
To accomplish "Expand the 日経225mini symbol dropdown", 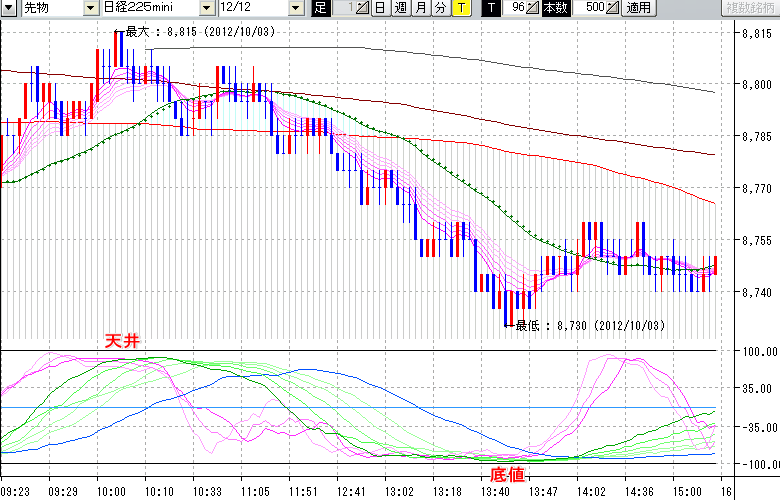I will click(x=207, y=8).
